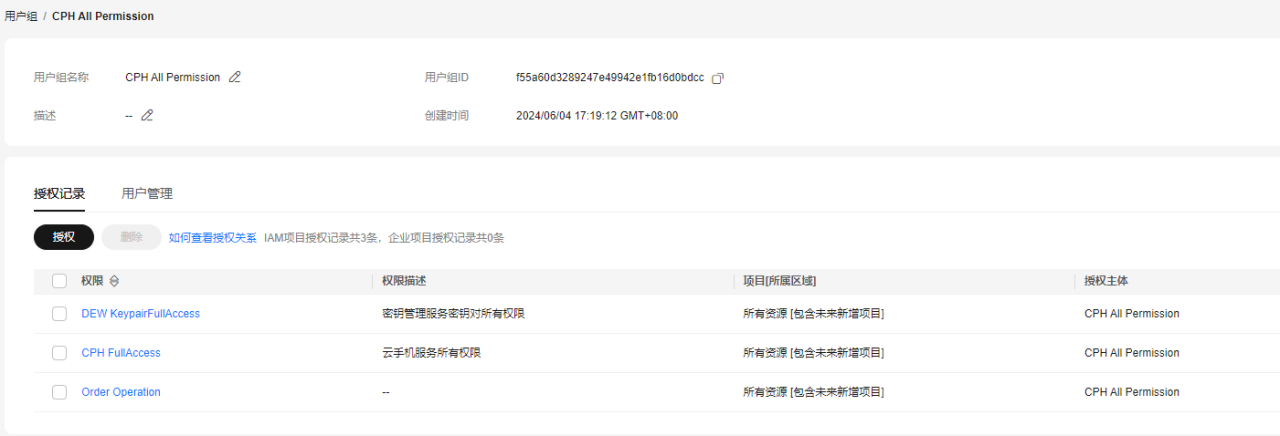Screen dimensions: 1280x436
Task: Select 所有资源 cell in Order Operation row
Action: pyautogui.click(x=813, y=392)
